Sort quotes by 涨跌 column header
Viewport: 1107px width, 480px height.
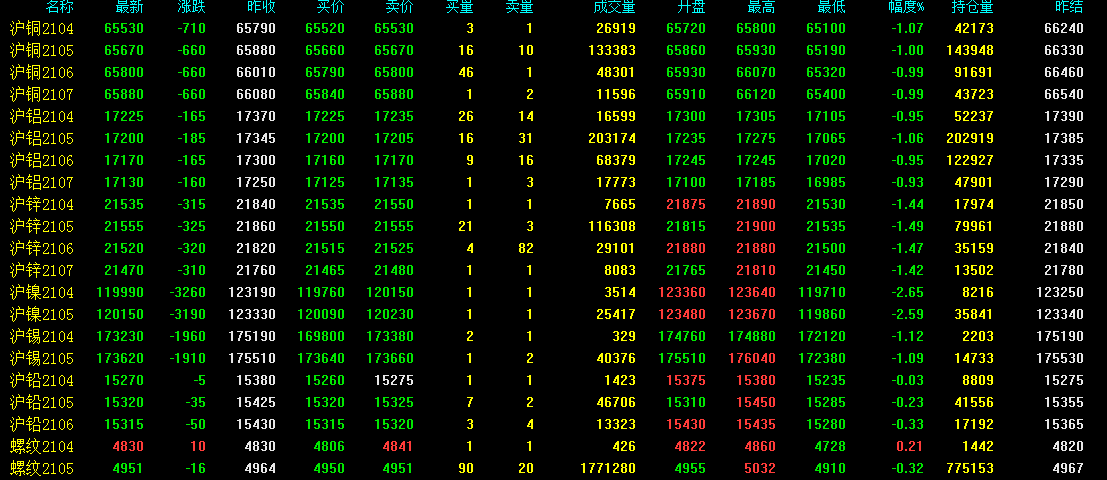192,8
